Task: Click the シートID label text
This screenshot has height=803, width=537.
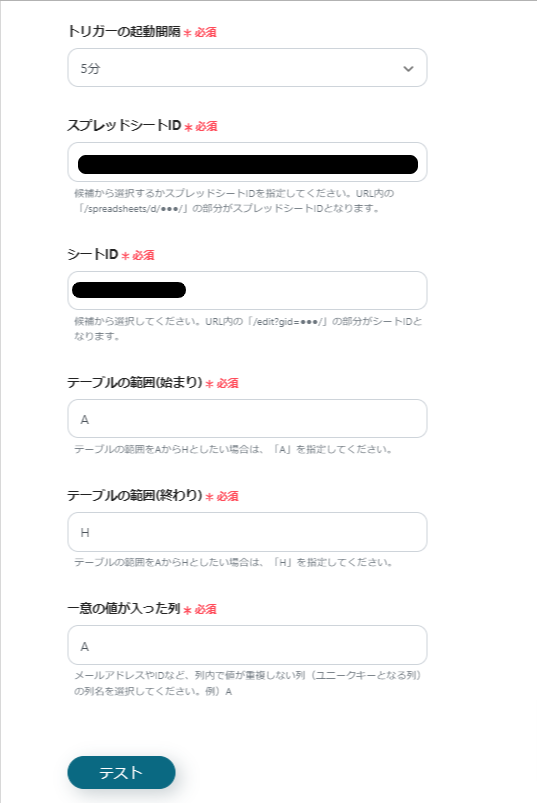Action: [x=93, y=255]
